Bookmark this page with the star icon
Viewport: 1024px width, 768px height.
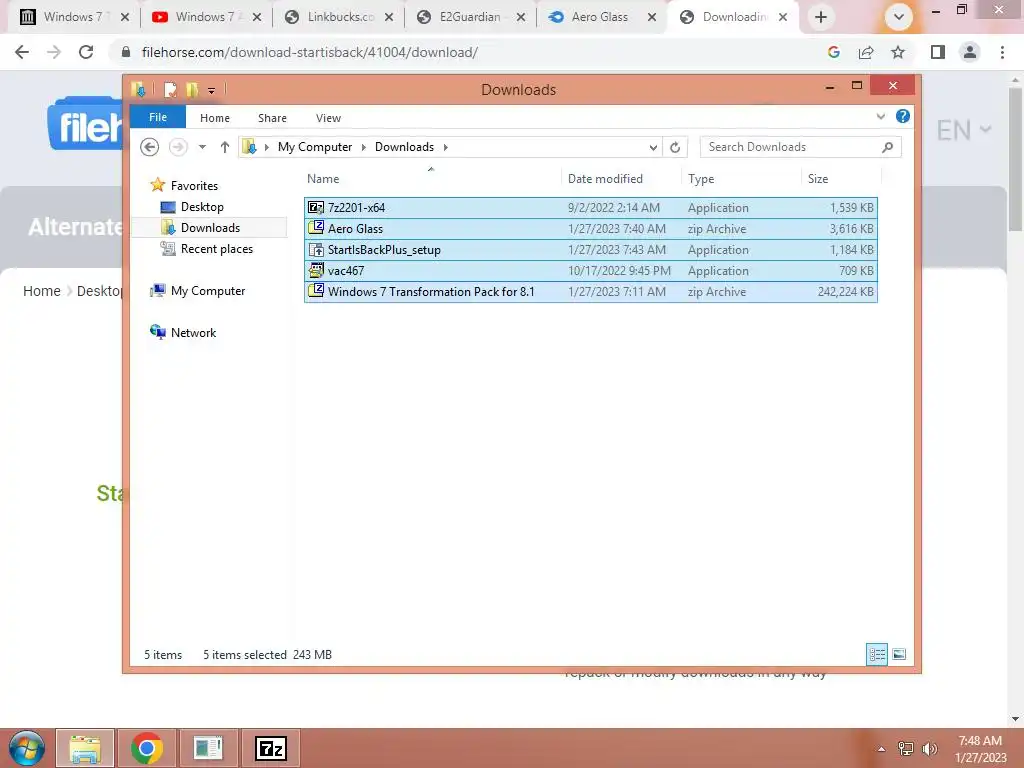coord(898,52)
